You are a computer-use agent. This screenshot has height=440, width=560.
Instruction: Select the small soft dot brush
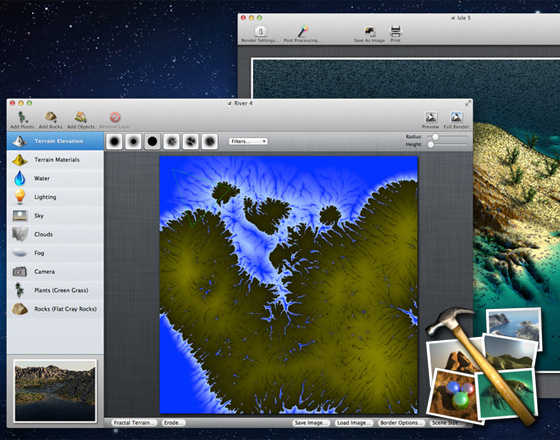pyautogui.click(x=133, y=141)
